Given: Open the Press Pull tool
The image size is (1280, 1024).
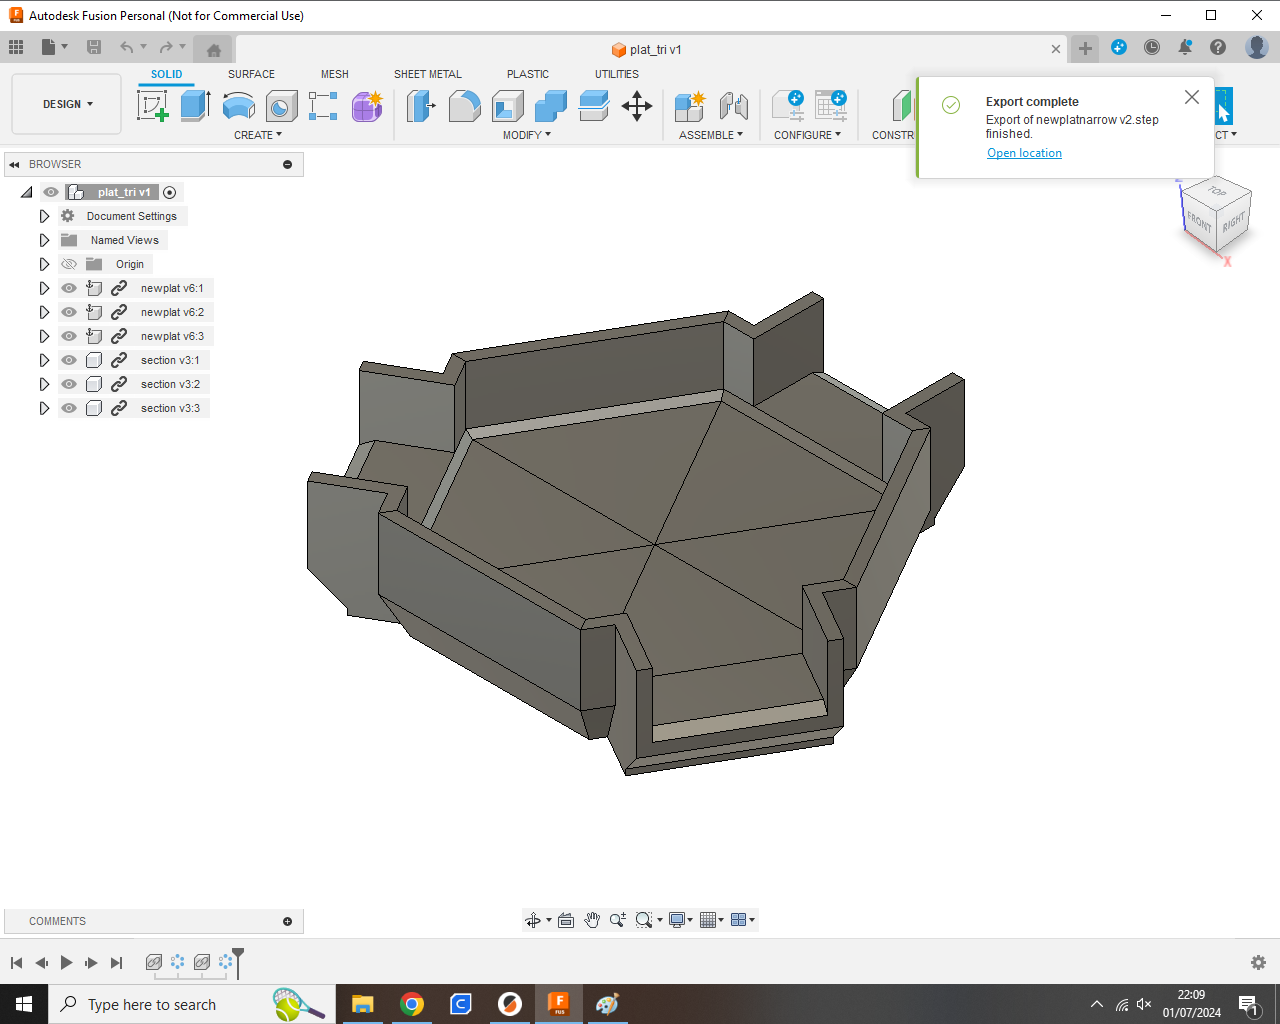Looking at the screenshot, I should pos(421,106).
